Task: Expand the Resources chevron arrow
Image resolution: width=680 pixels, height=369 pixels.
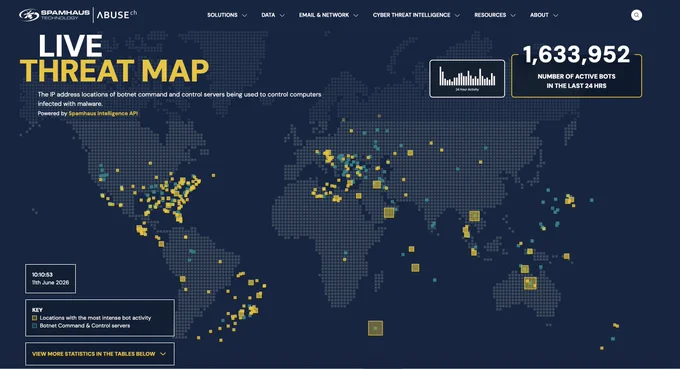Action: [513, 16]
